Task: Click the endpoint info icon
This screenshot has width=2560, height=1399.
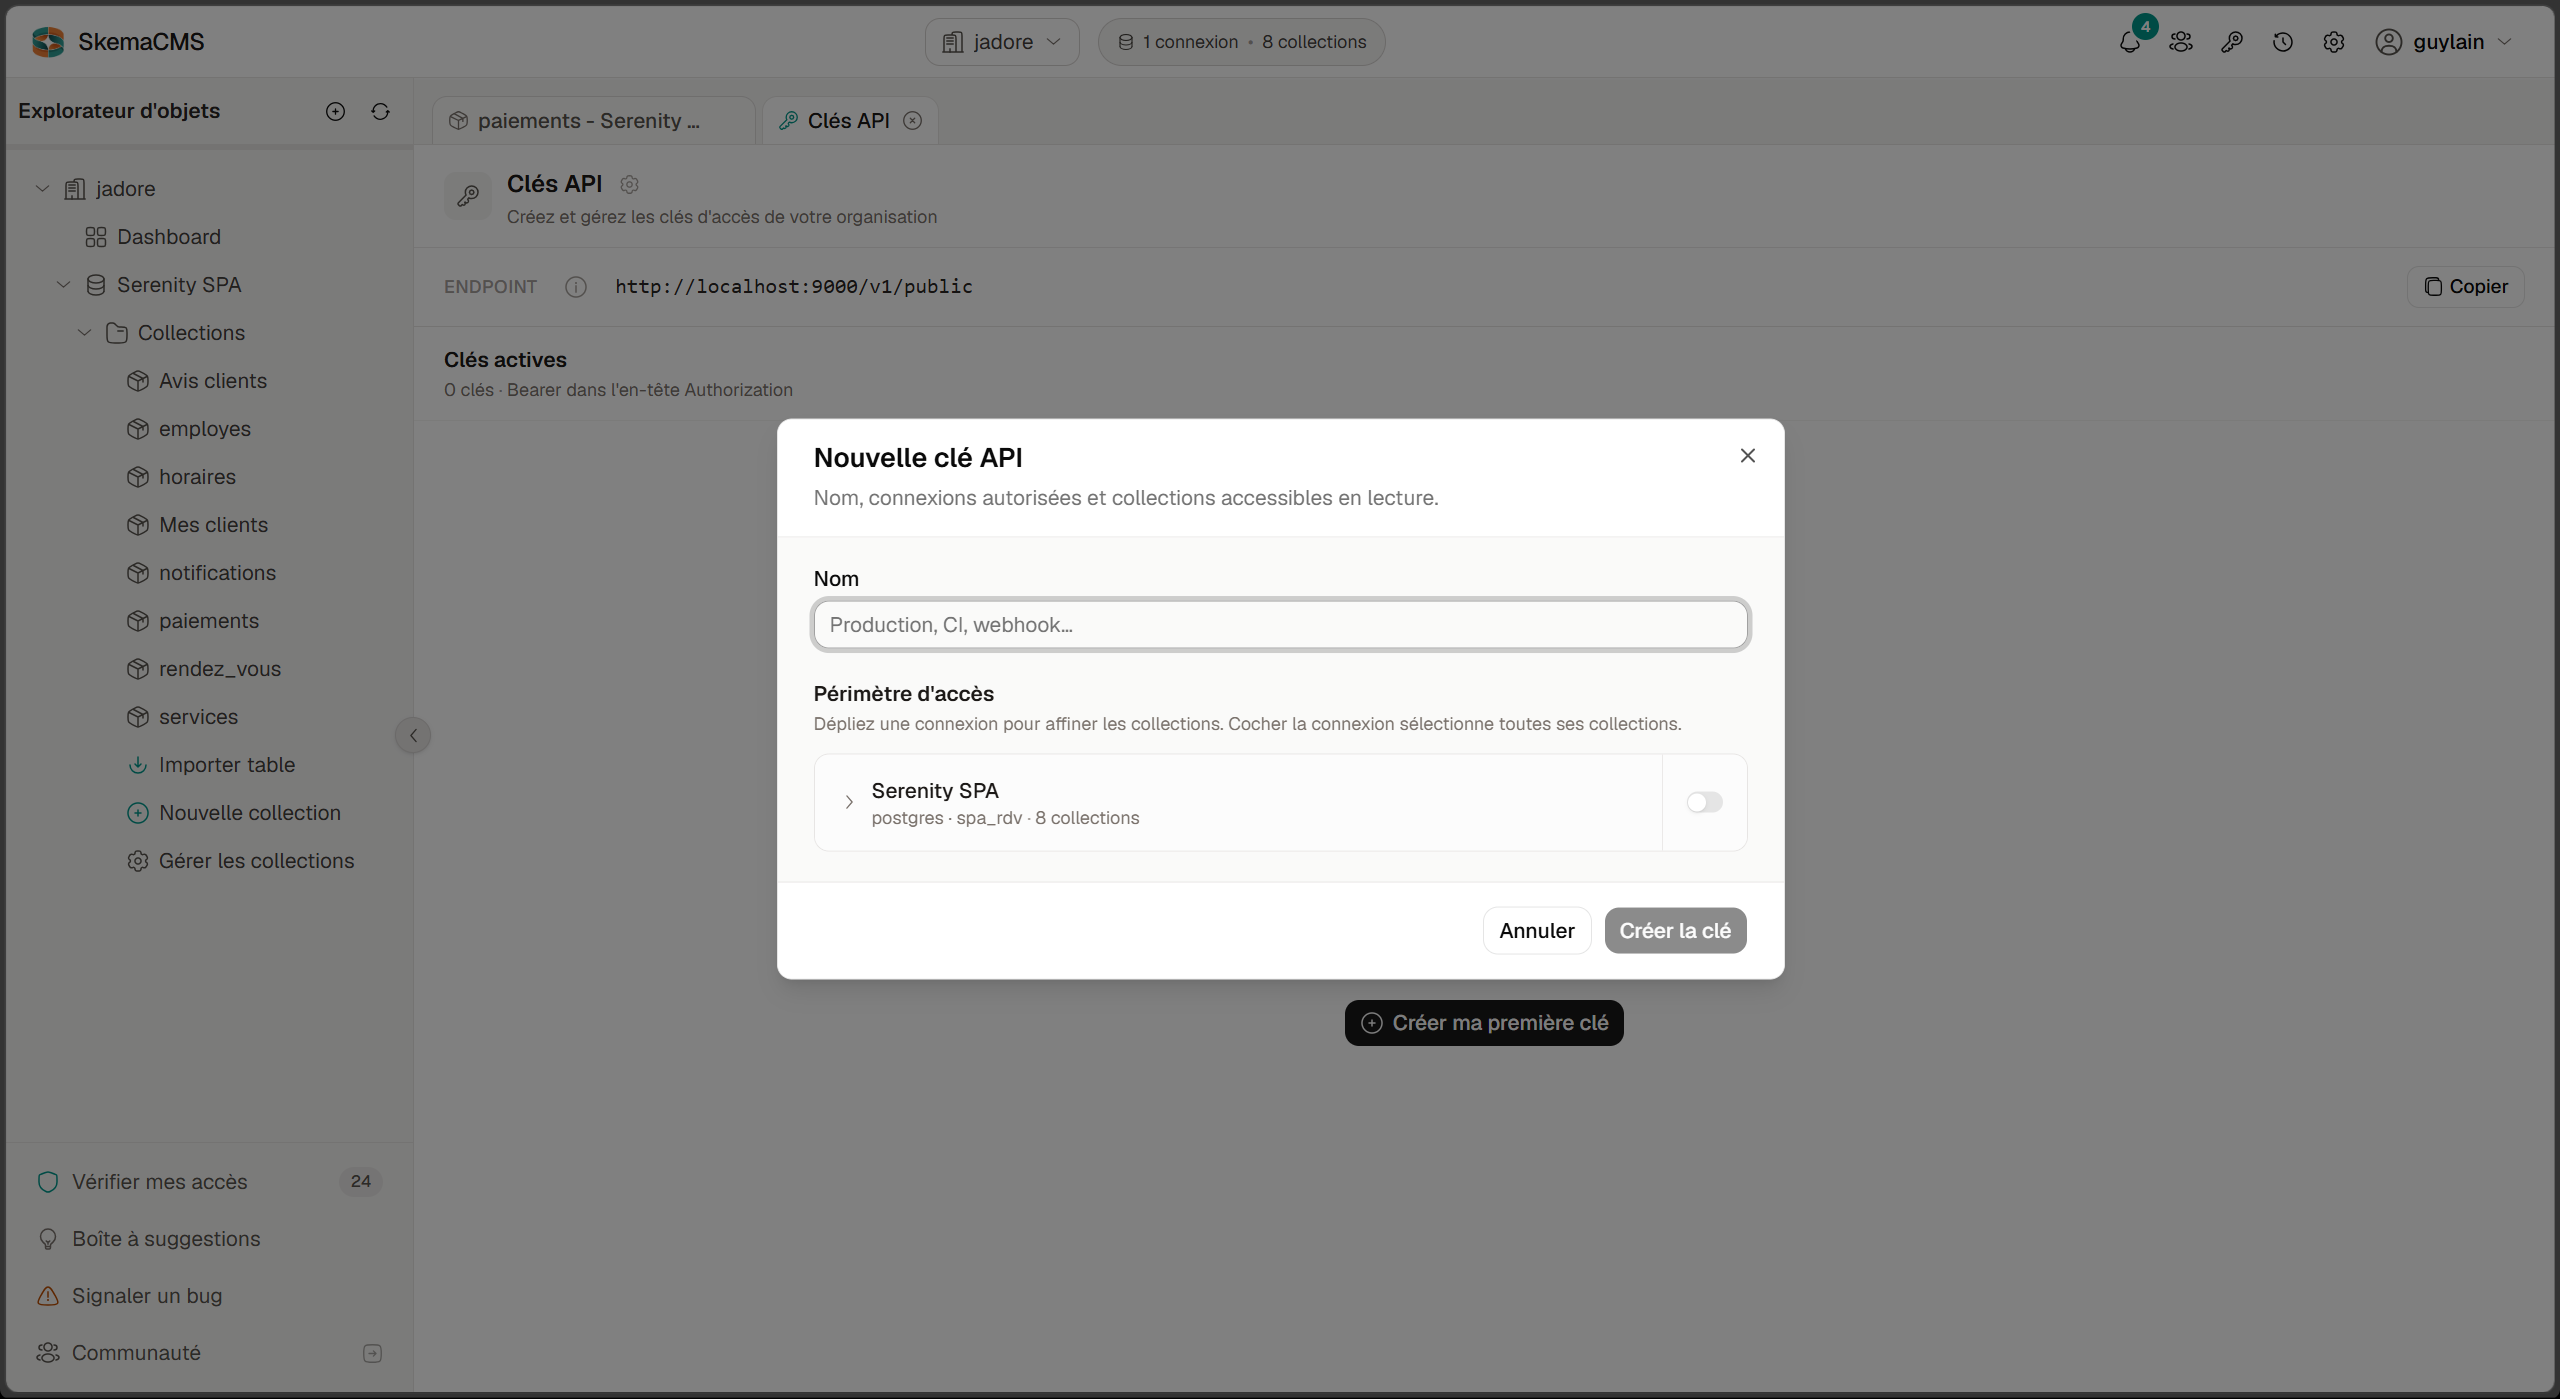Action: (x=576, y=287)
